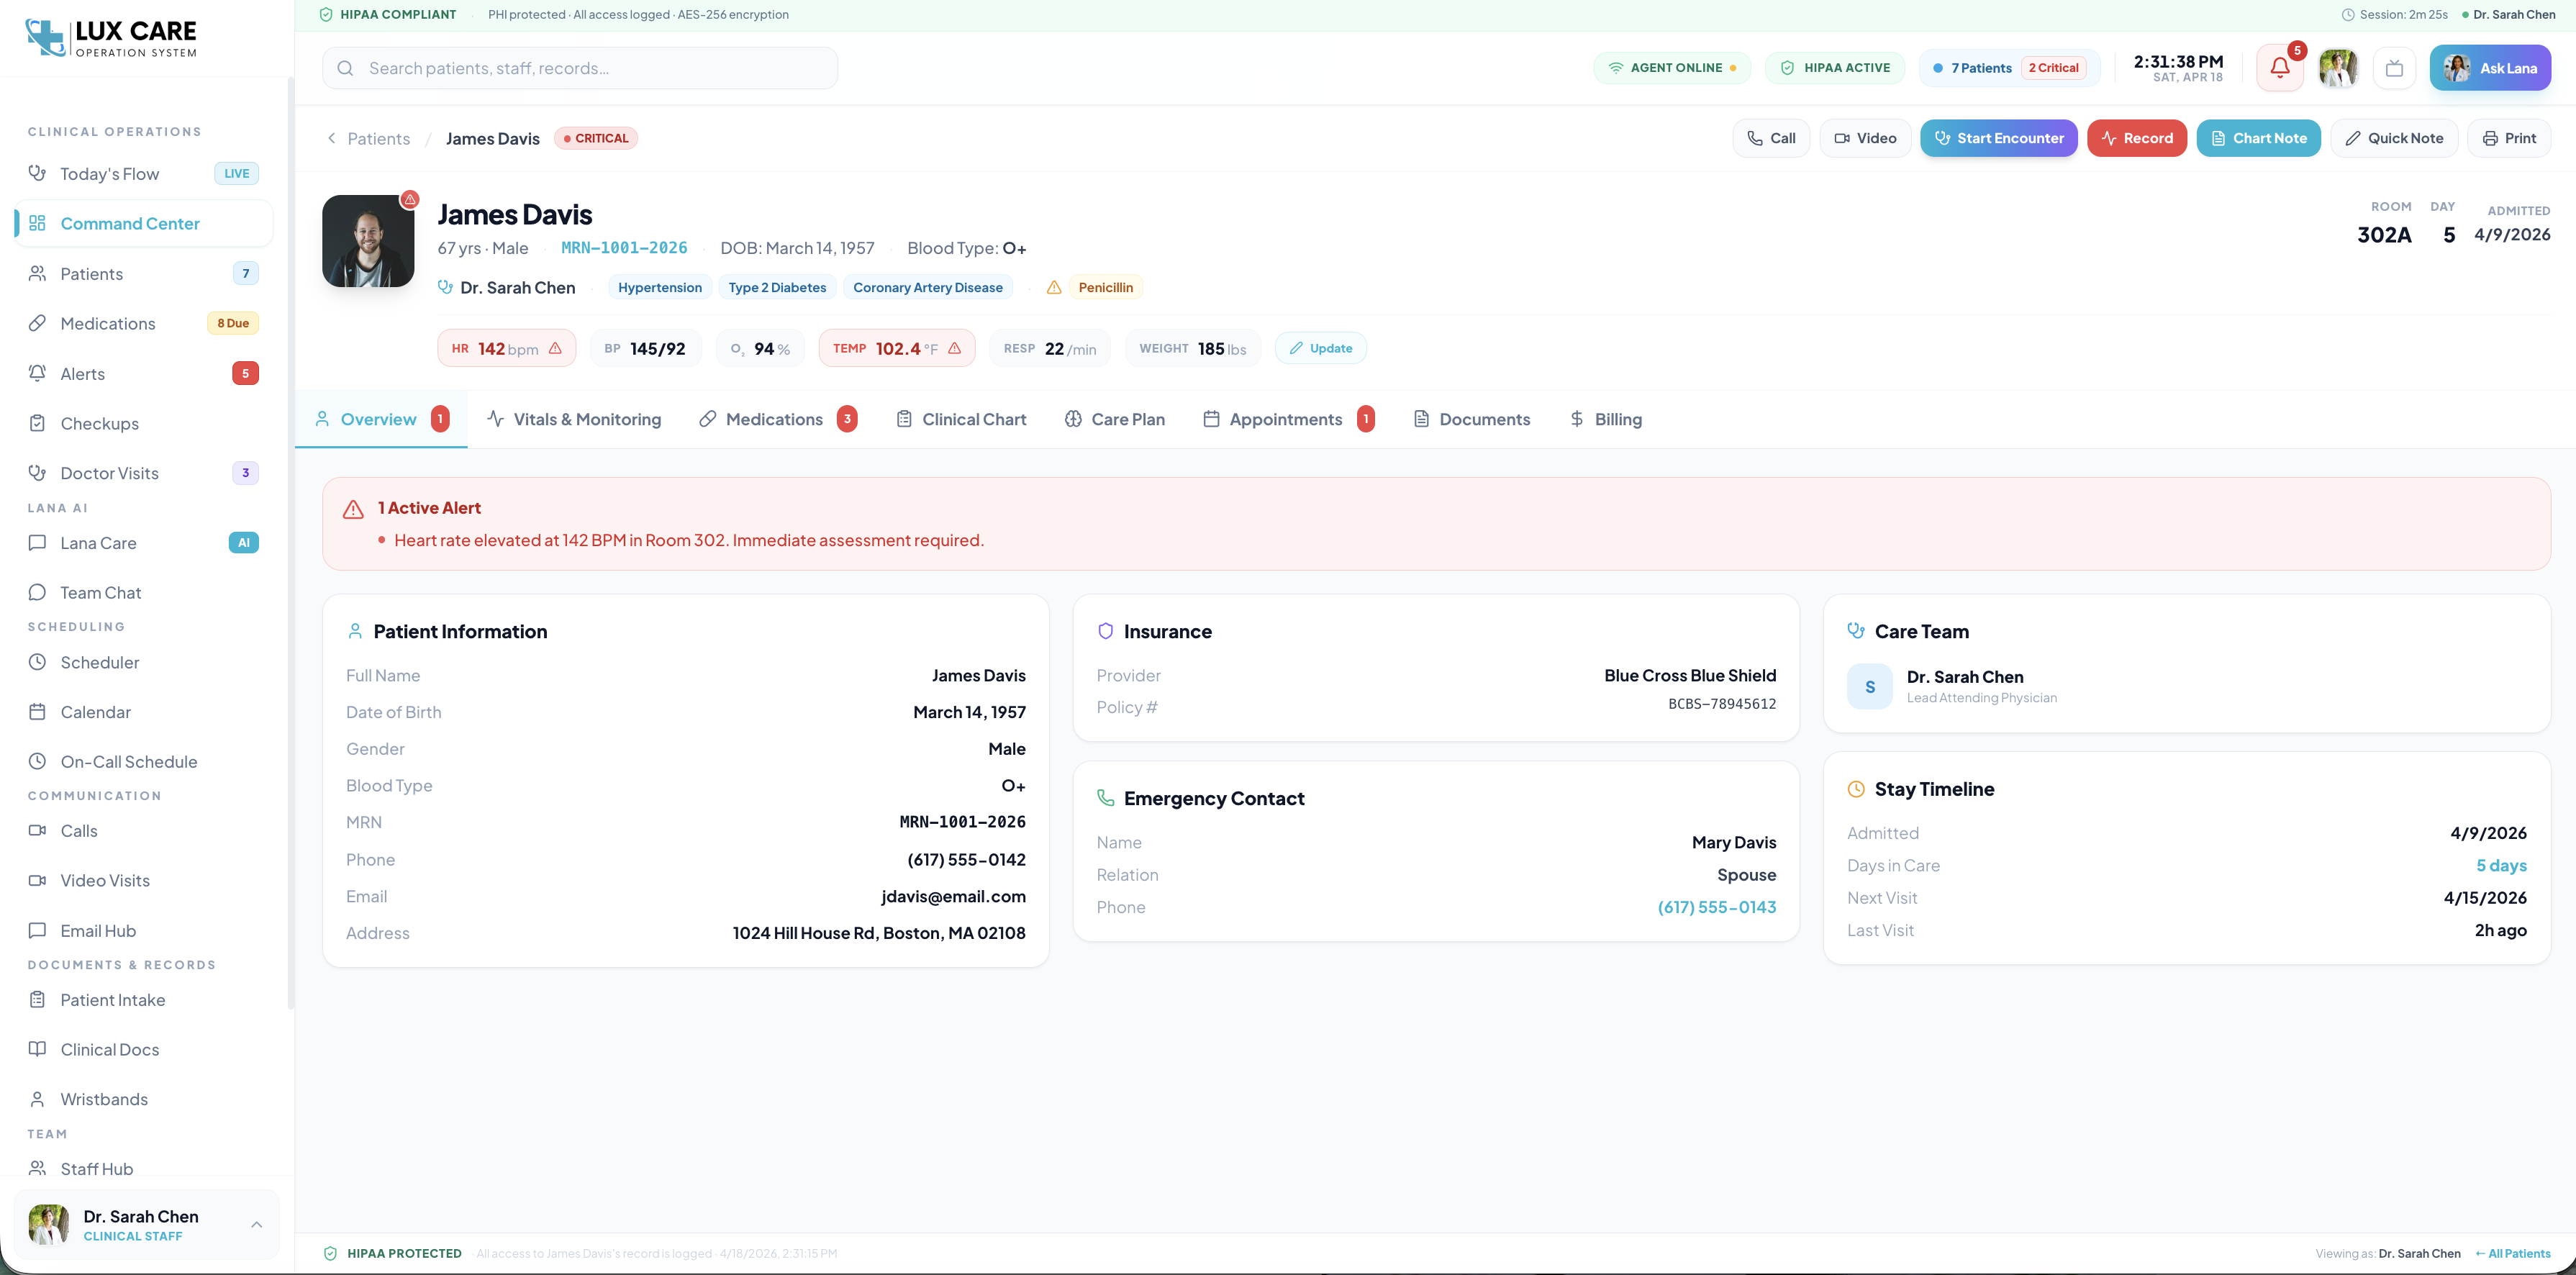
Task: Open Today's Flow in sidebar
Action: pyautogui.click(x=144, y=174)
